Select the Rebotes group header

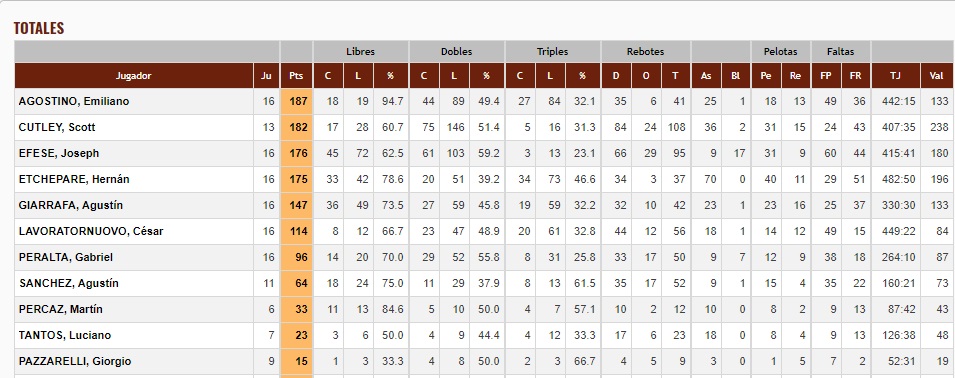pyautogui.click(x=646, y=52)
